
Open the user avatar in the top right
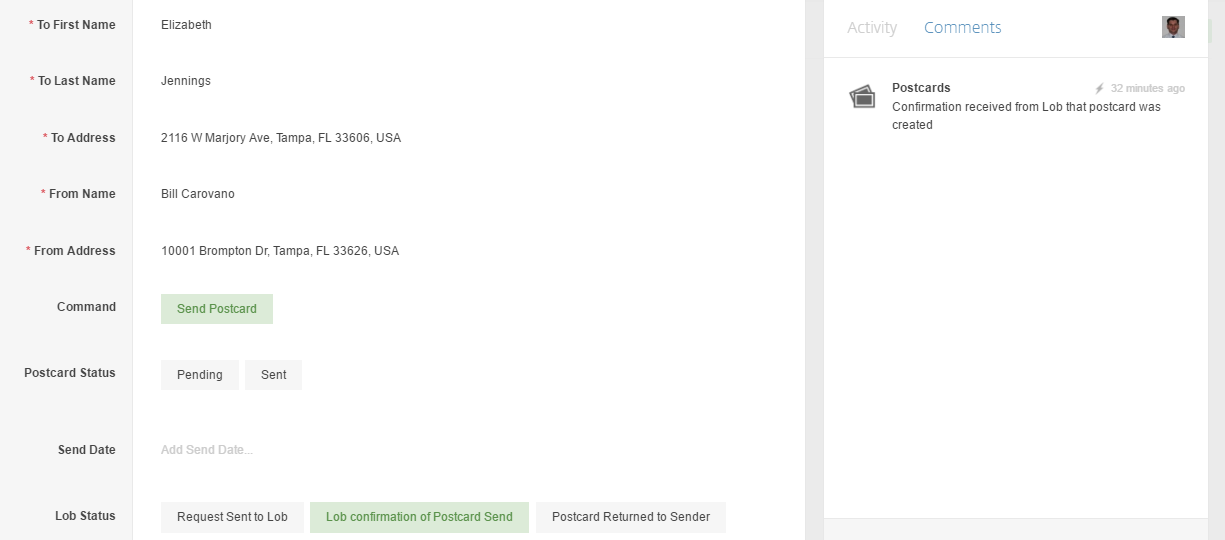[1173, 27]
